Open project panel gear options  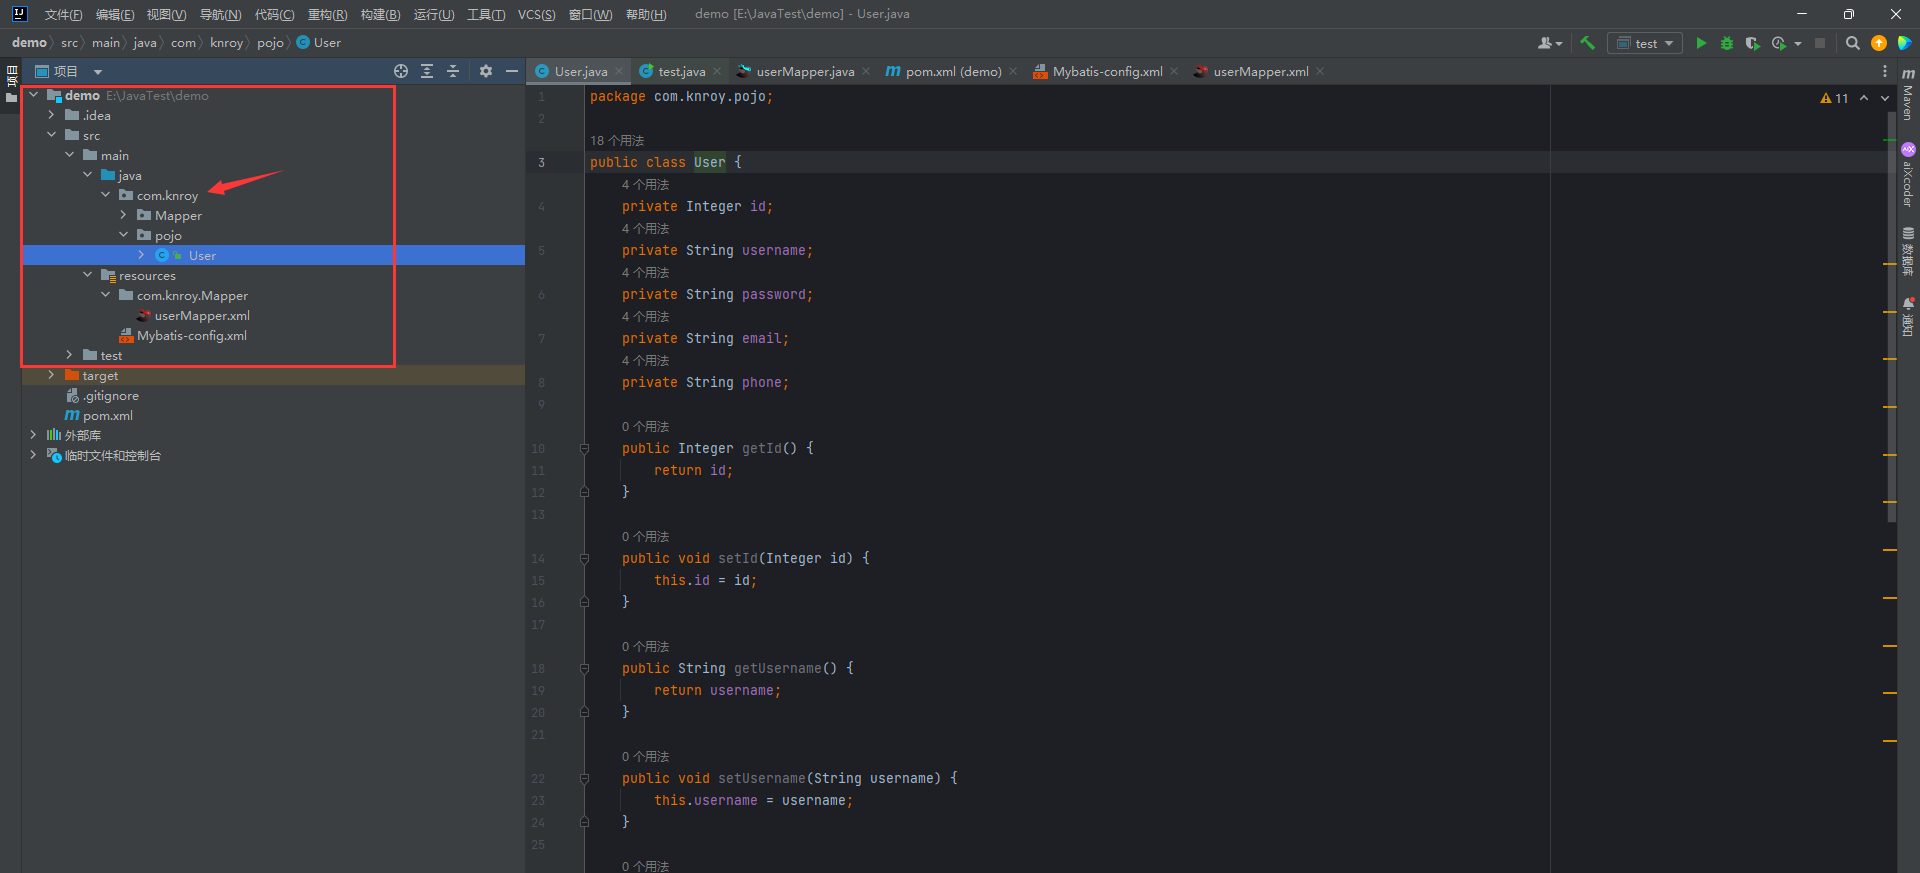[486, 71]
